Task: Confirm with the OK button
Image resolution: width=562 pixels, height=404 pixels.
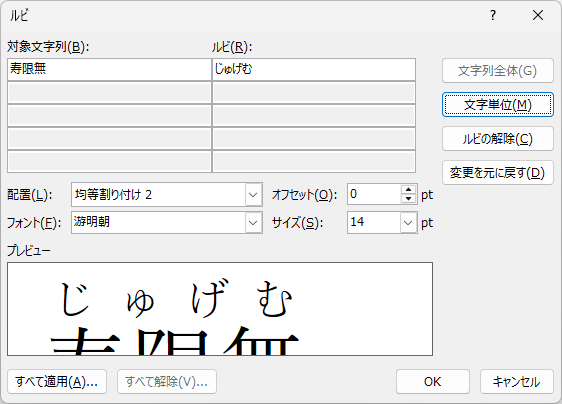Action: click(x=433, y=382)
